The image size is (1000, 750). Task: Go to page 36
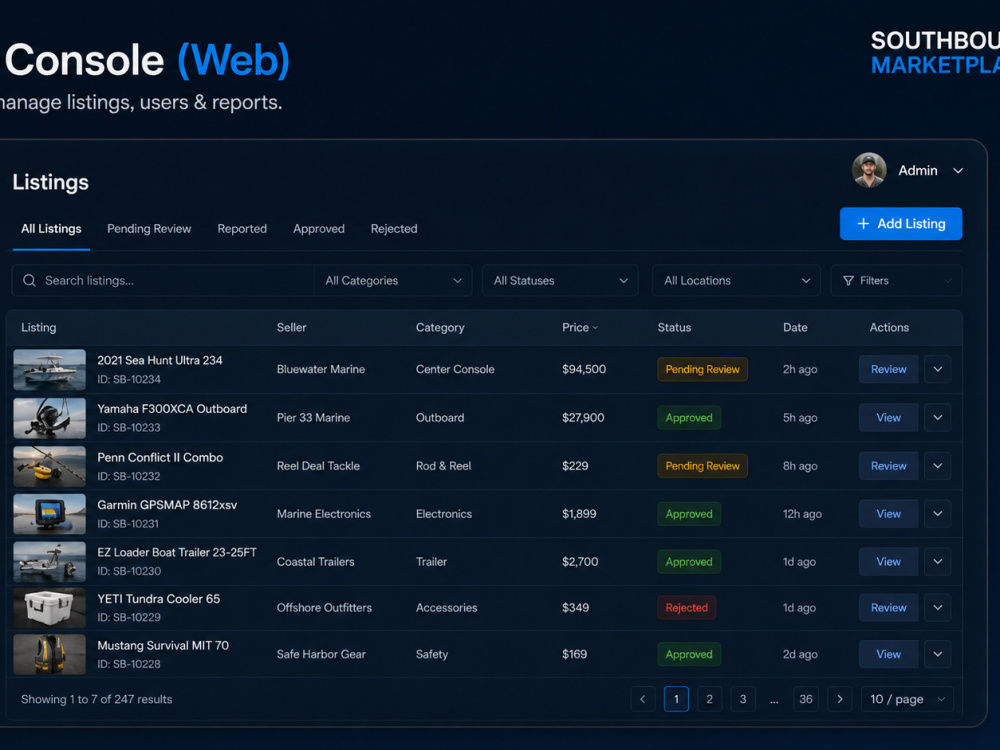[x=806, y=699]
